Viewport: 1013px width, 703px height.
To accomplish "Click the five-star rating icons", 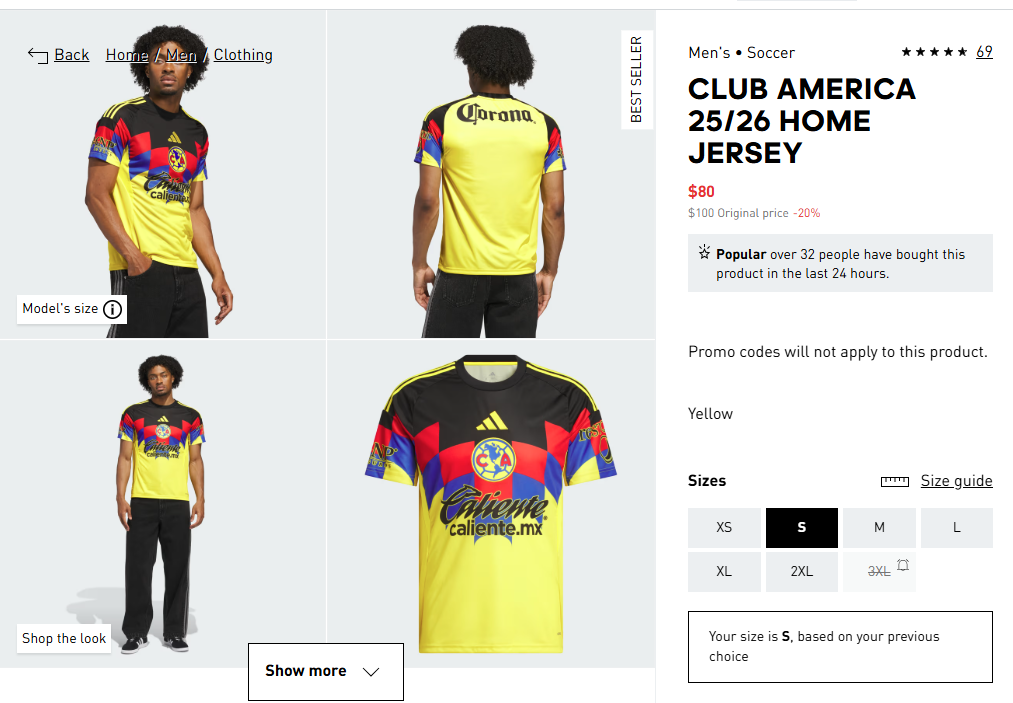I will click(934, 52).
